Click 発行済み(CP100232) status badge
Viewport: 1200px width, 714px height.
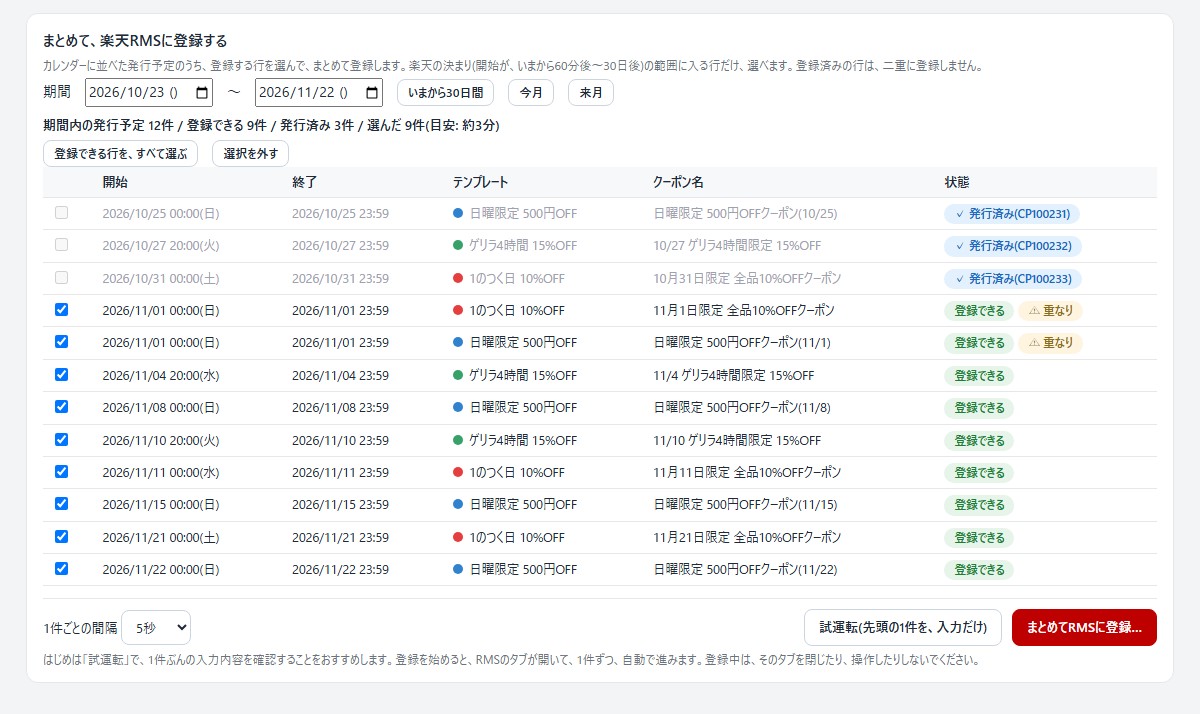[x=1013, y=246]
